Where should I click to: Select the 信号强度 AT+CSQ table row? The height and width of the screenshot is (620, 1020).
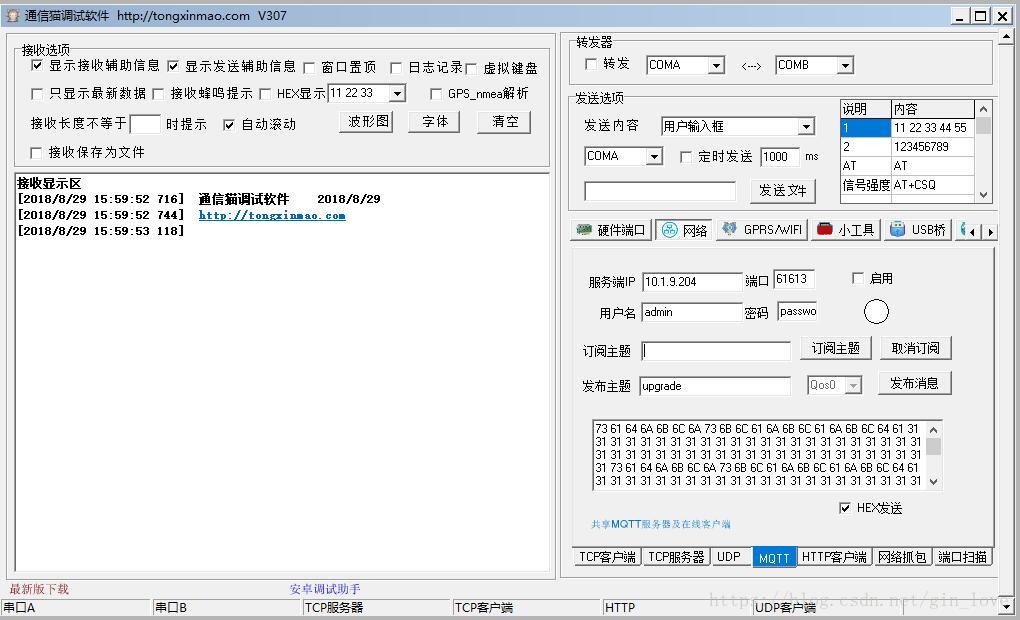[907, 185]
